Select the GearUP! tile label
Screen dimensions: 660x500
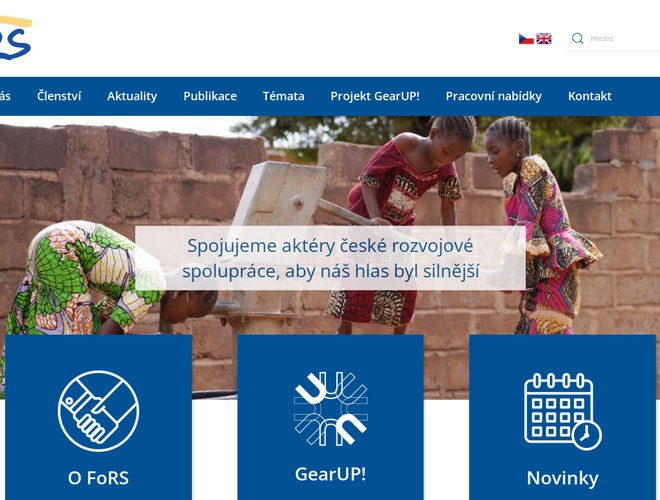coord(330,474)
